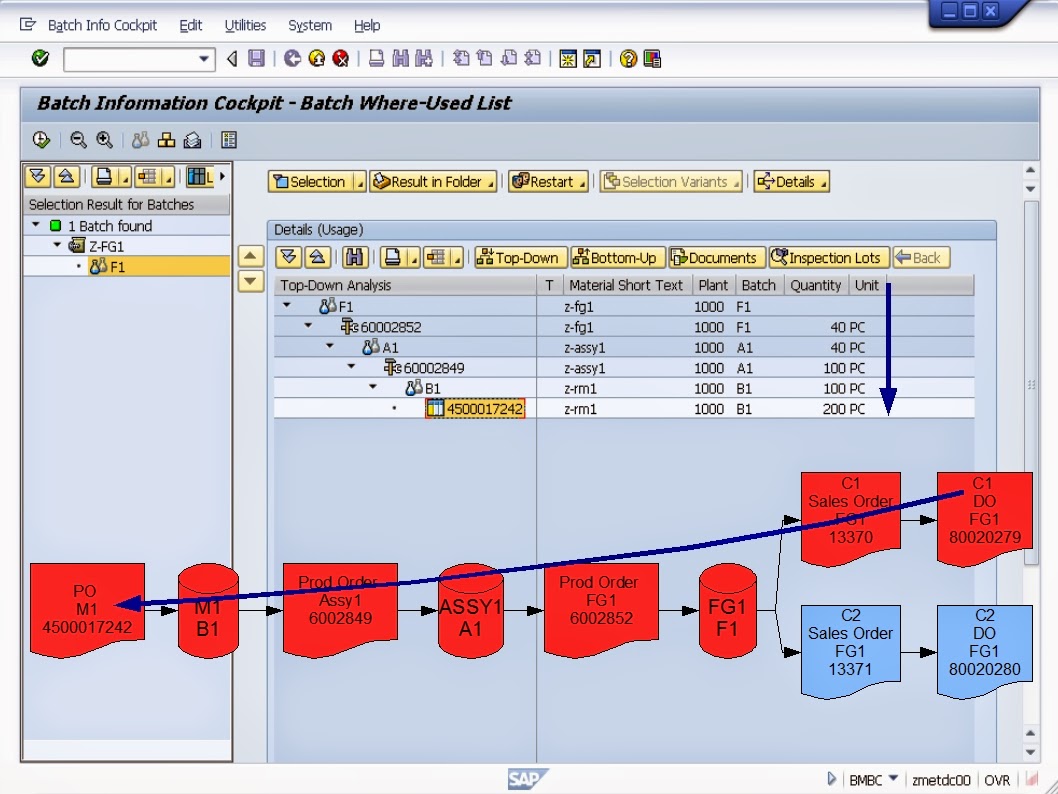Click the Plant column header
The height and width of the screenshot is (794, 1058).
click(713, 285)
